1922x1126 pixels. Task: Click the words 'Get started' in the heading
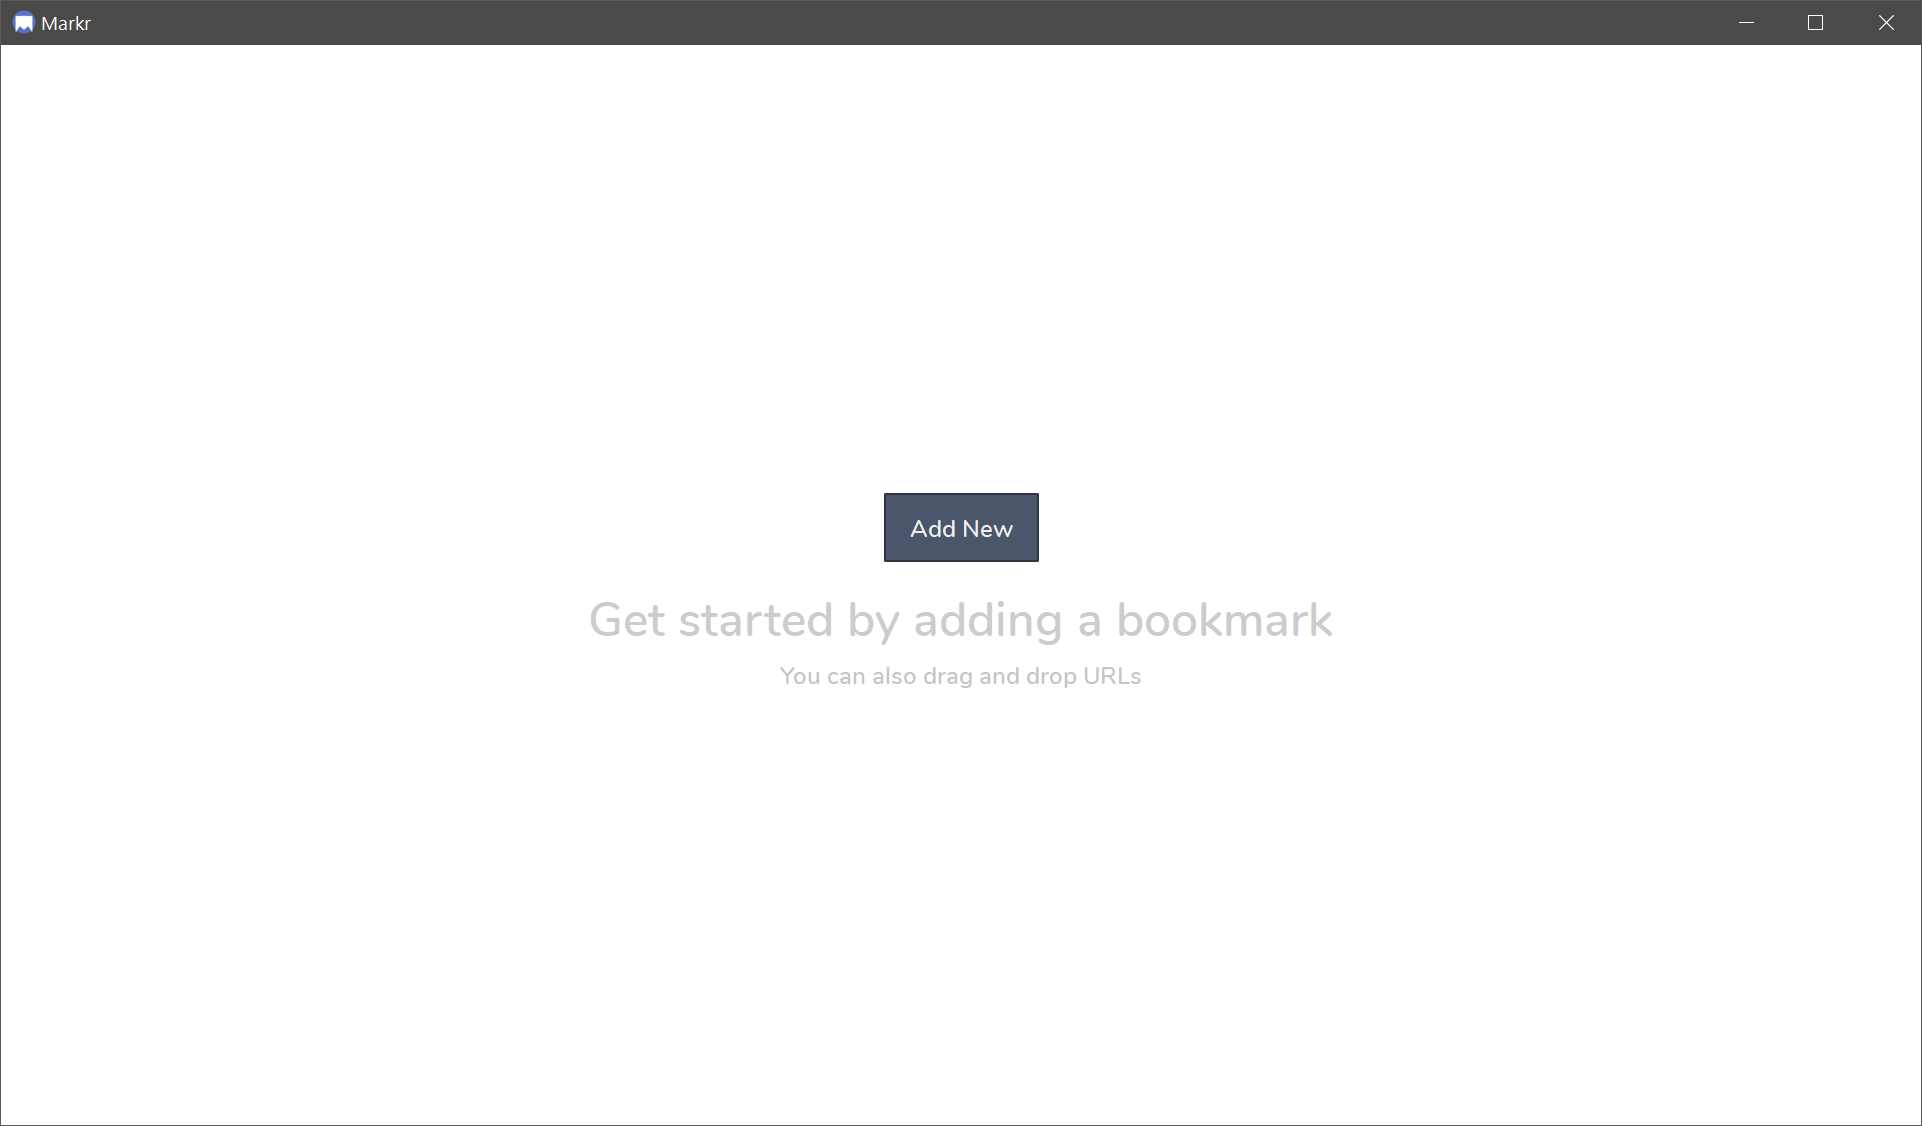711,620
